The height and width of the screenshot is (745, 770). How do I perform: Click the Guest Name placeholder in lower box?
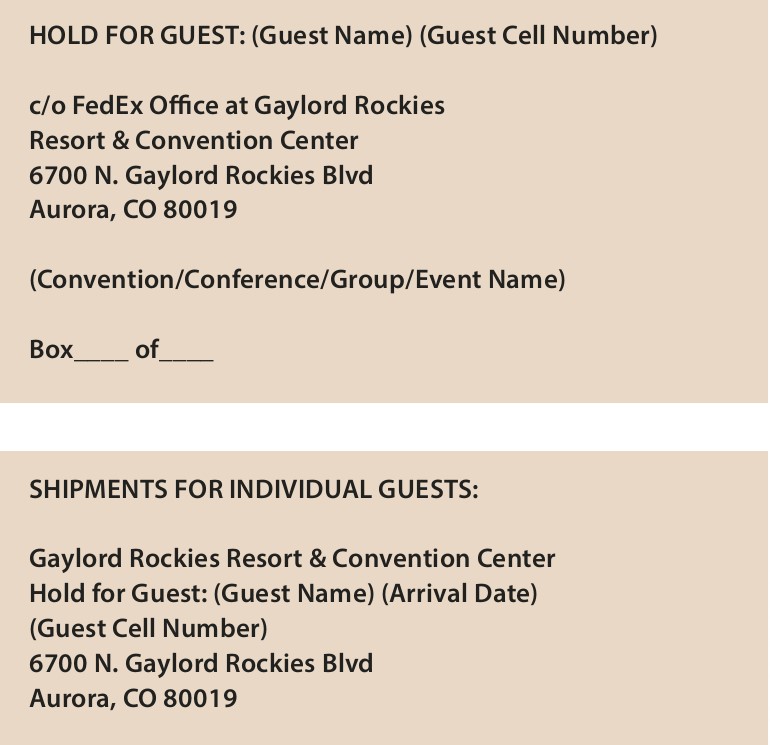295,594
